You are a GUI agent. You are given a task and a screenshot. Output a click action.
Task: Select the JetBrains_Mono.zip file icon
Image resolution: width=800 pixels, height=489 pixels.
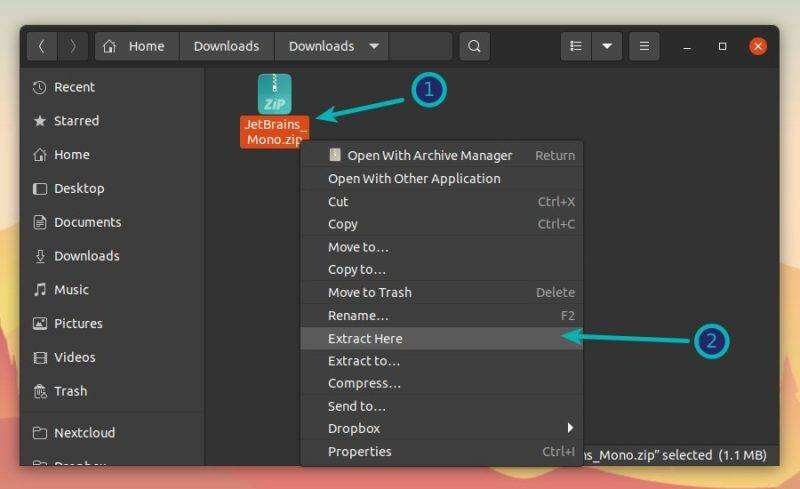click(x=274, y=94)
